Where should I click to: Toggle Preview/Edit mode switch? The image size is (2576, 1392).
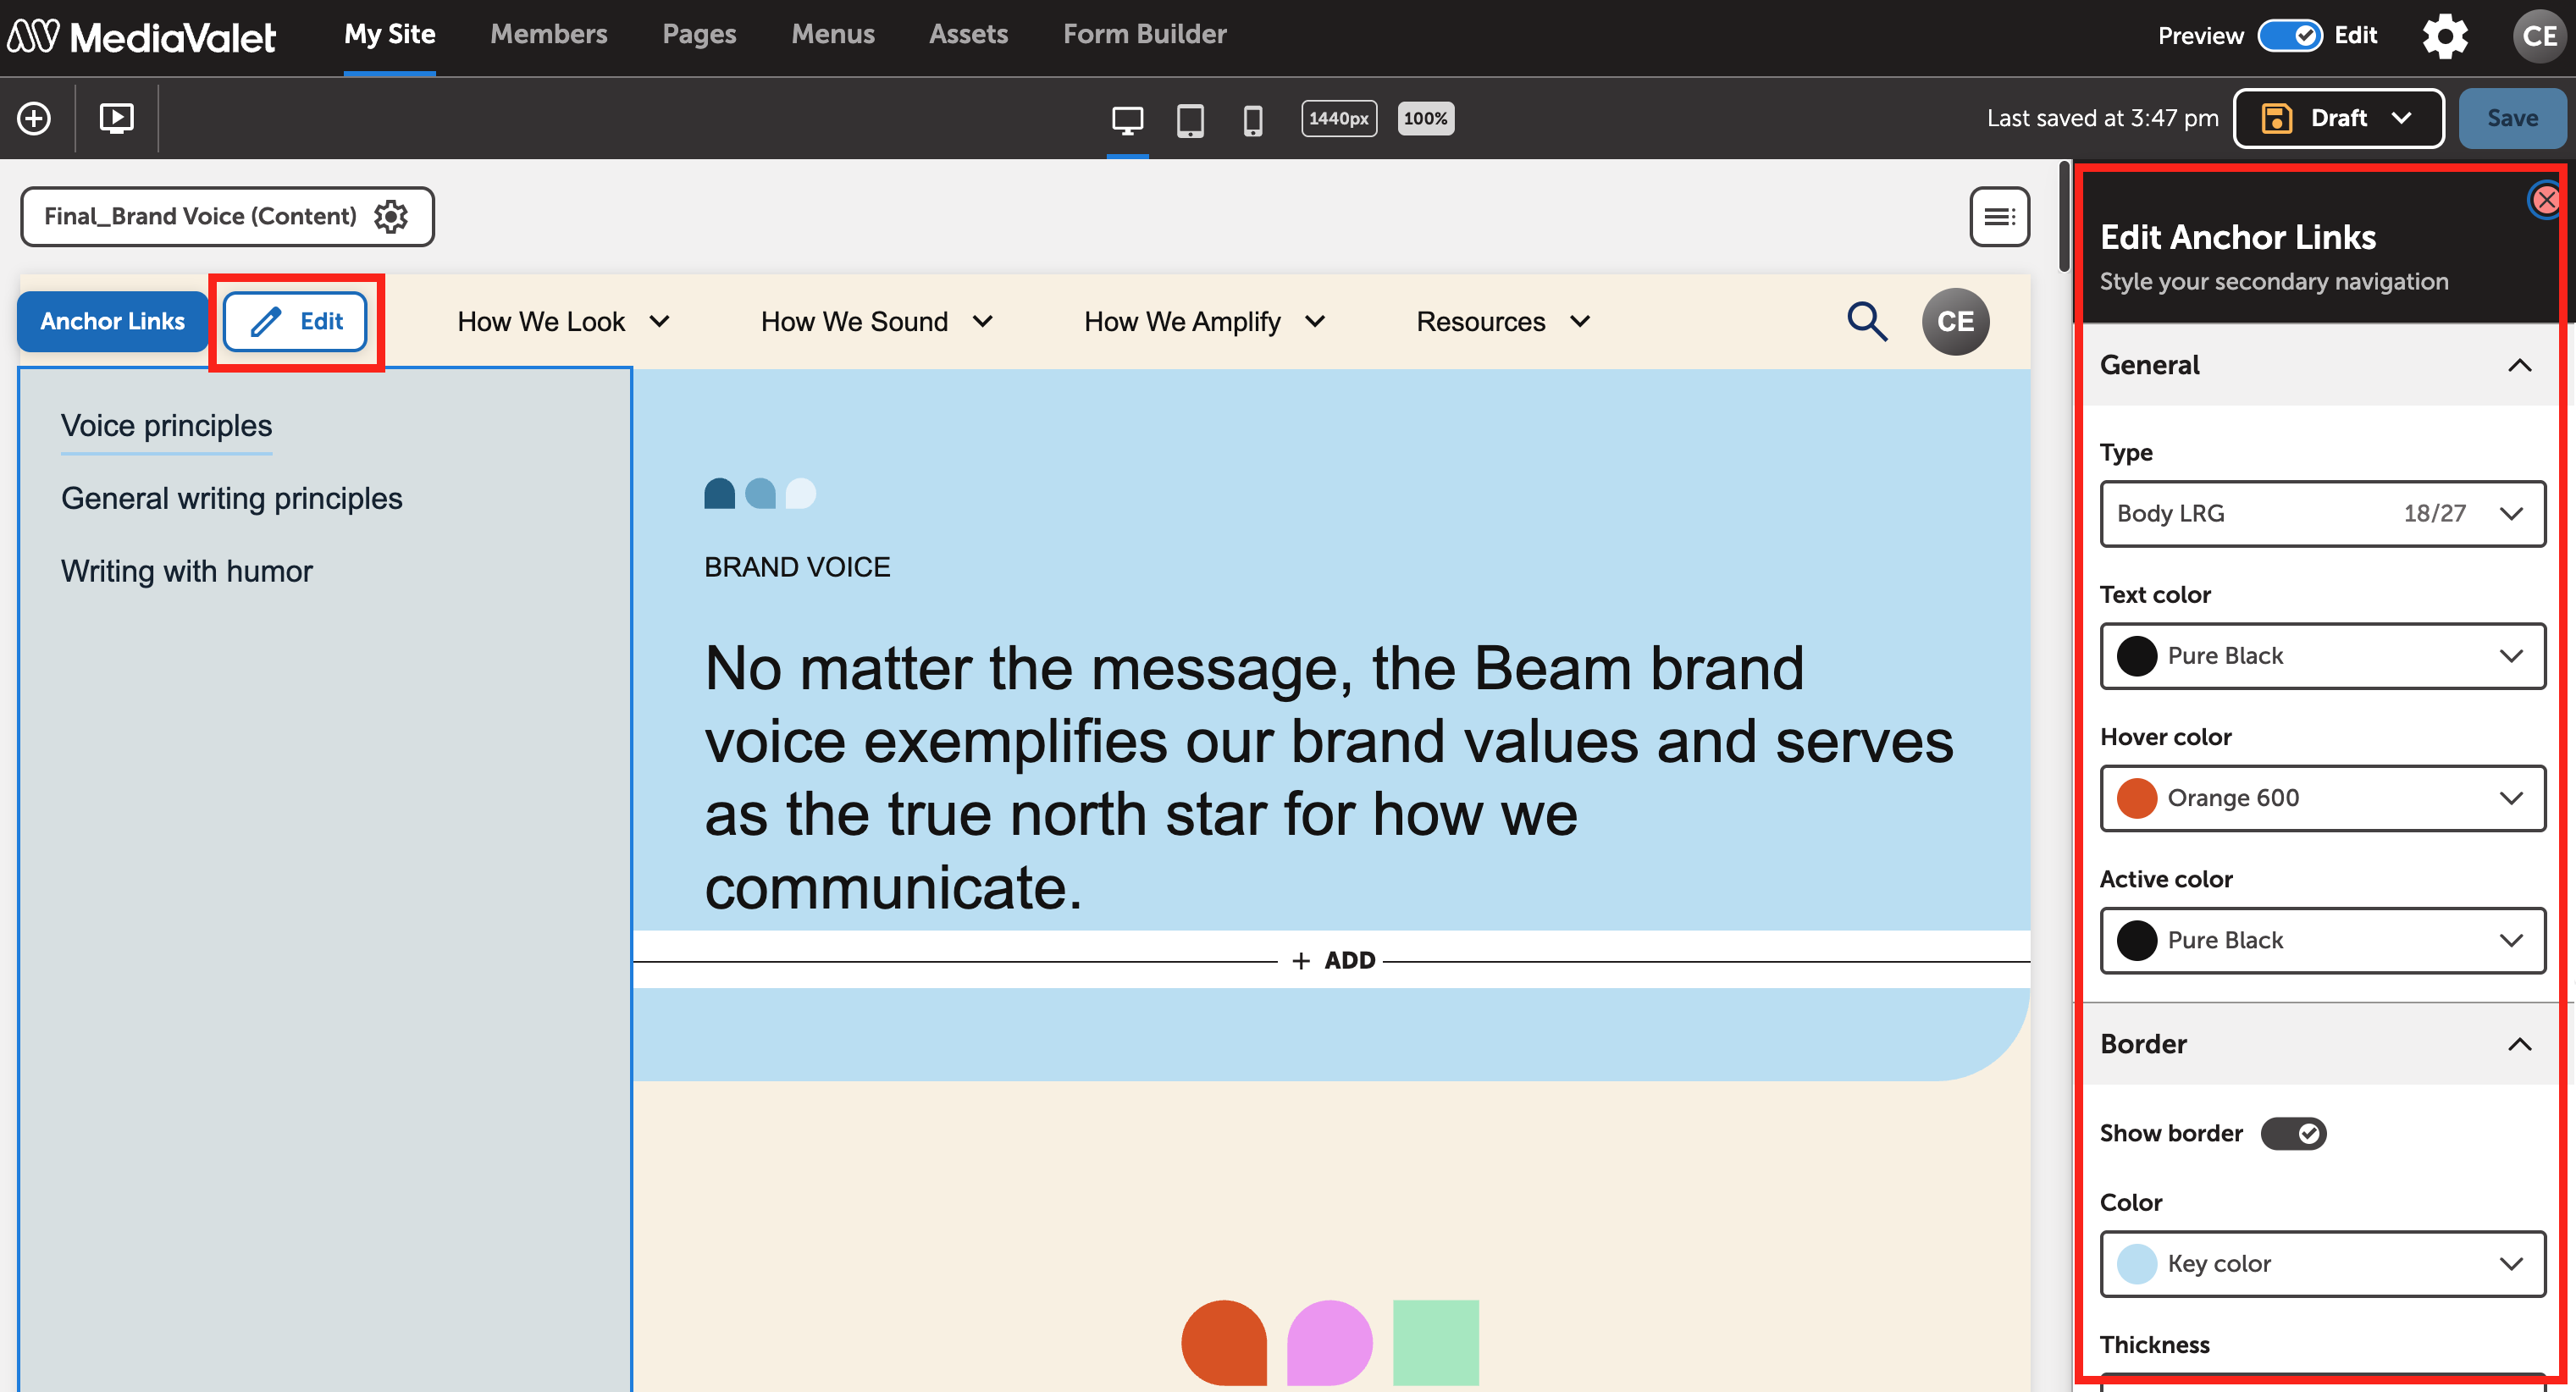(2289, 36)
